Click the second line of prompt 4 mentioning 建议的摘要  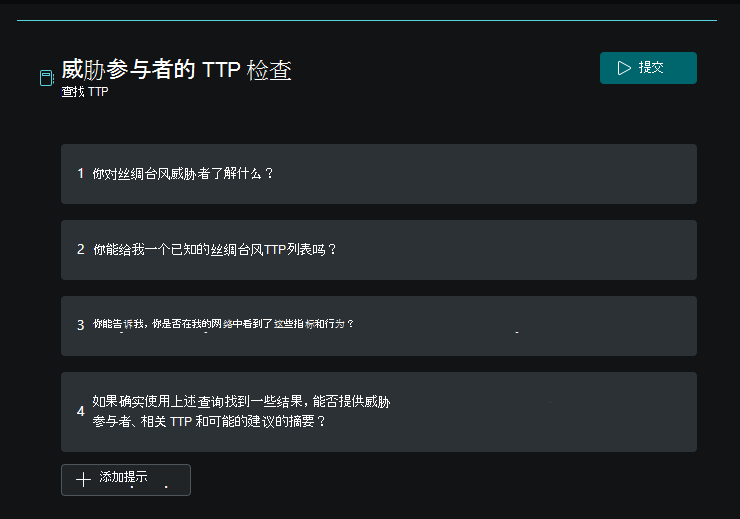pos(209,421)
